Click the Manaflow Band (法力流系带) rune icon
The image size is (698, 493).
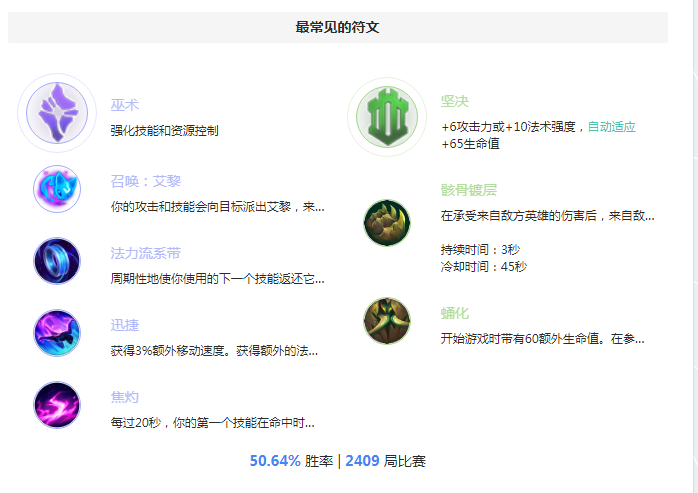point(57,261)
